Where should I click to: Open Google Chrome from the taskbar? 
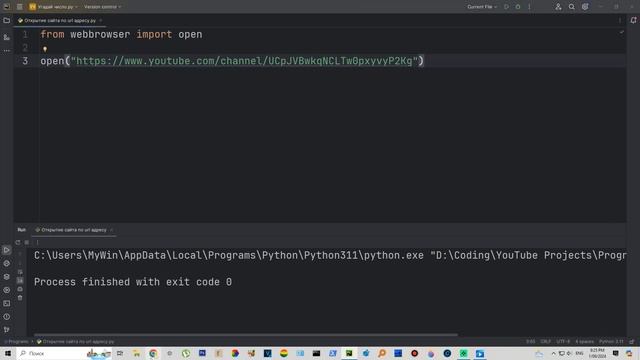[153, 353]
